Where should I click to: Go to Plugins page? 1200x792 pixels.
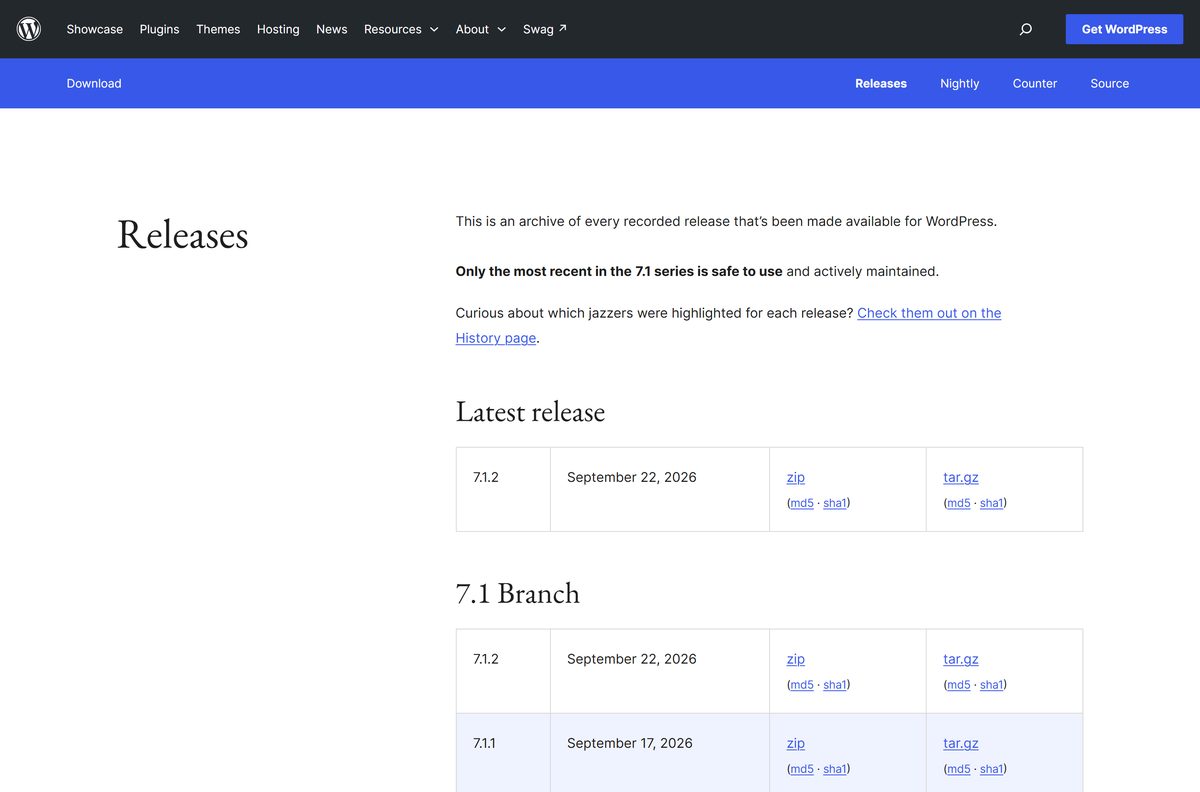tap(159, 29)
